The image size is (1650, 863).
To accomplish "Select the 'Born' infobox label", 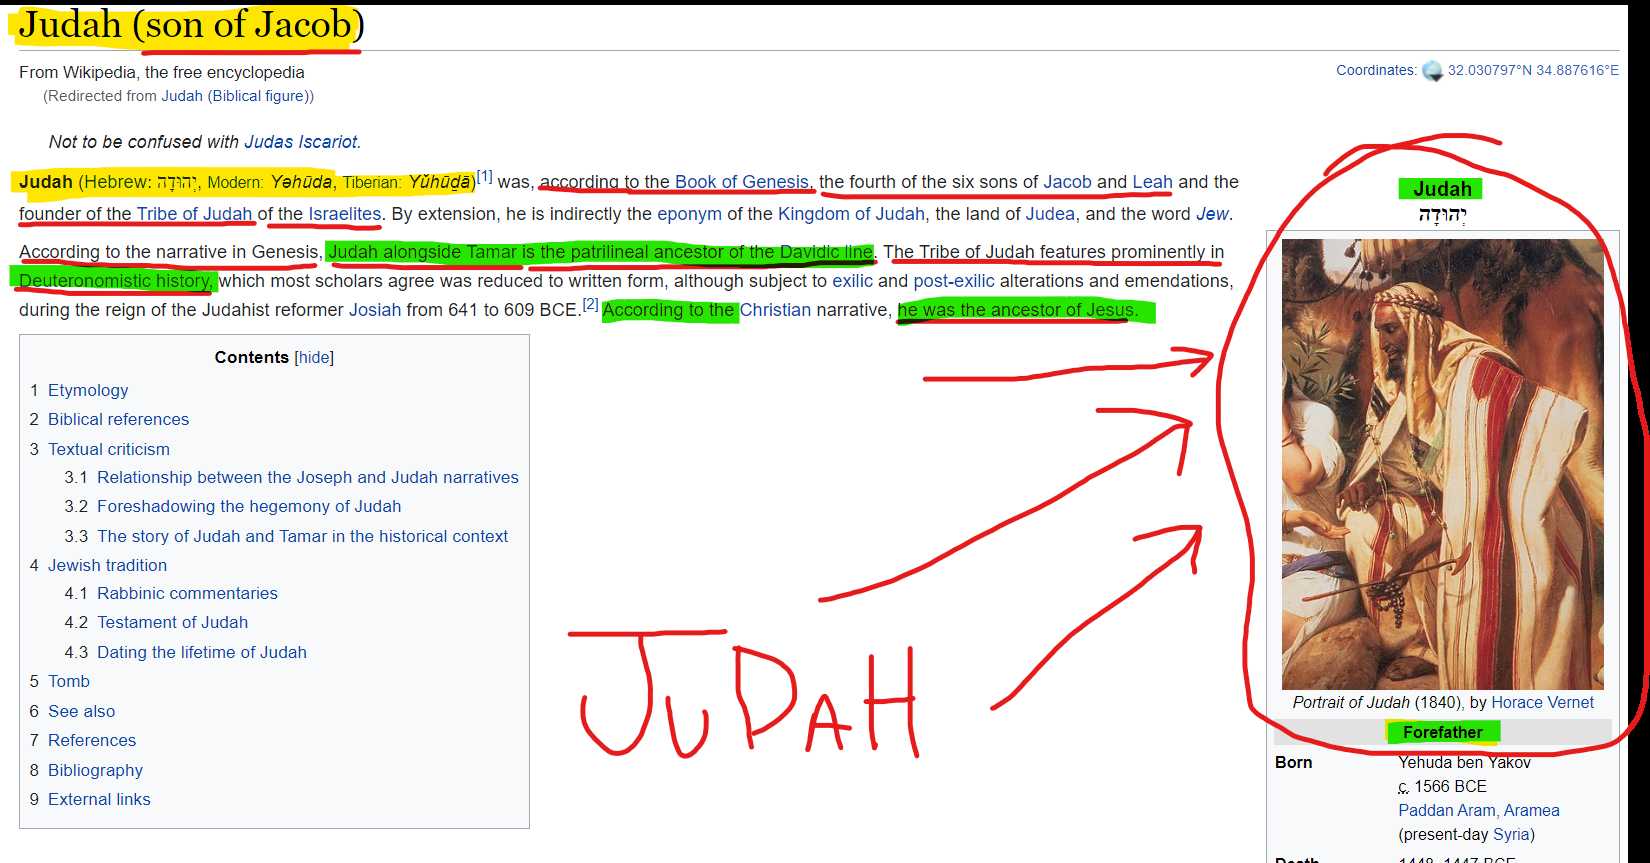I will [1293, 762].
